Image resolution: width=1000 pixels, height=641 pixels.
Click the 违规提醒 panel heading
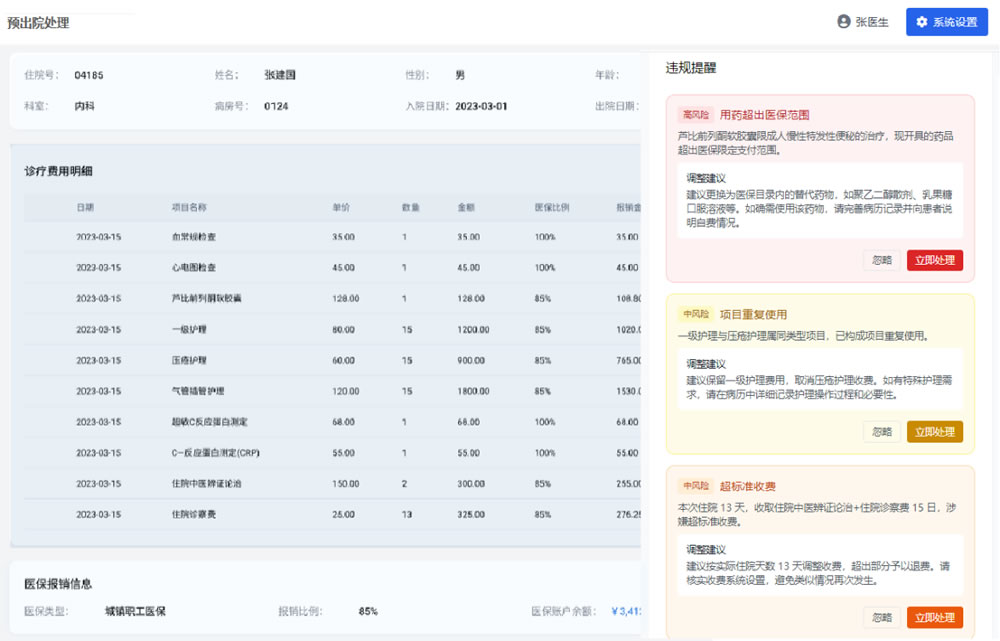tap(691, 68)
